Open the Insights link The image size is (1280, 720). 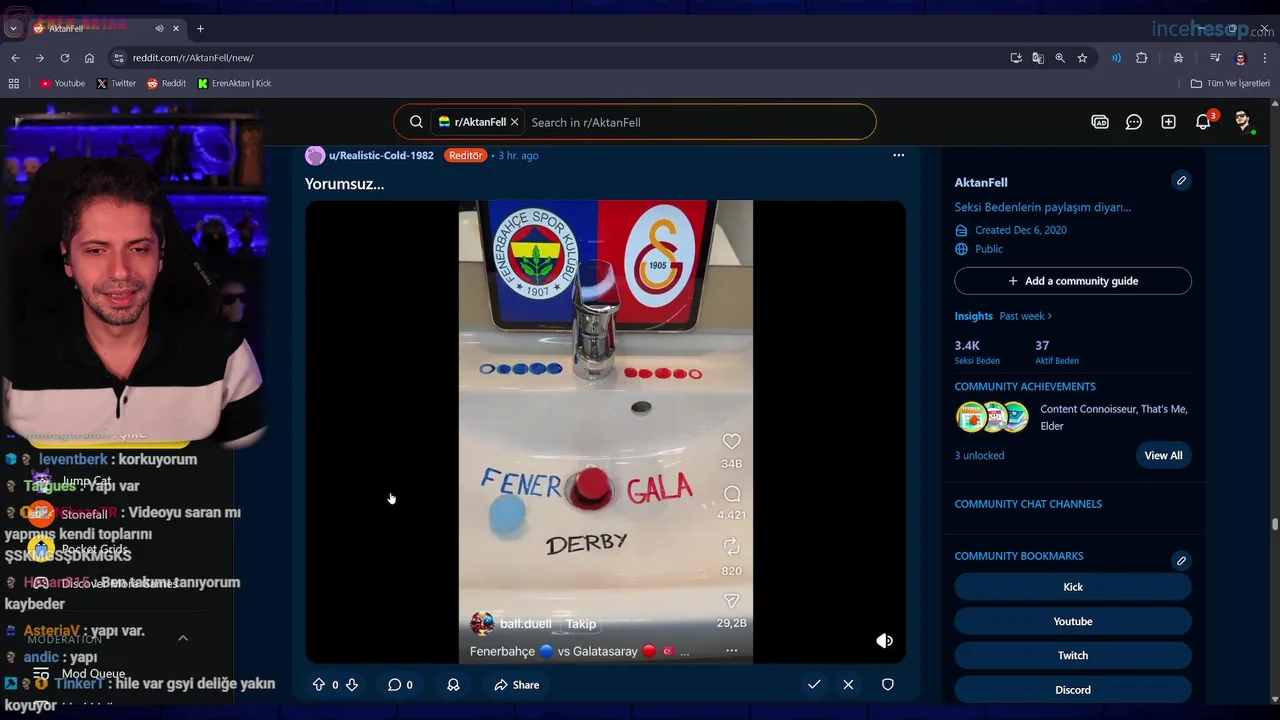[x=973, y=316]
